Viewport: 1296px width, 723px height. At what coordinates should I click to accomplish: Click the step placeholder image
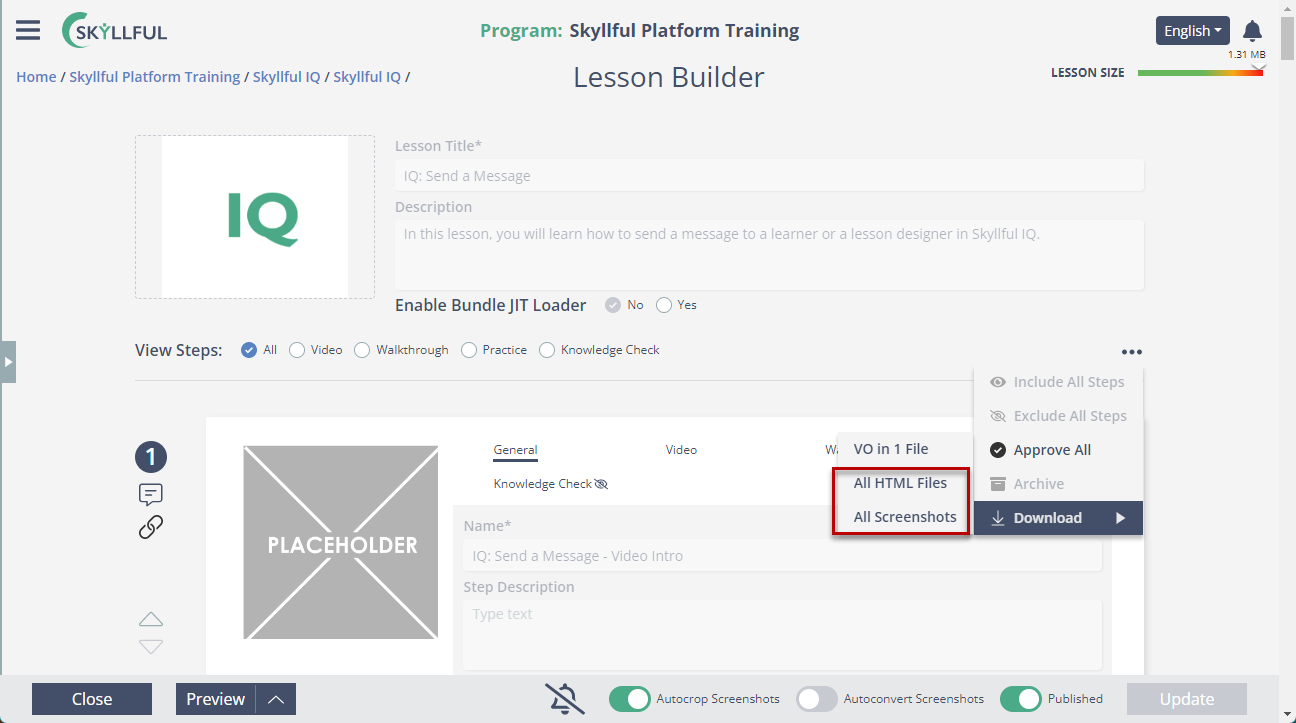click(341, 542)
